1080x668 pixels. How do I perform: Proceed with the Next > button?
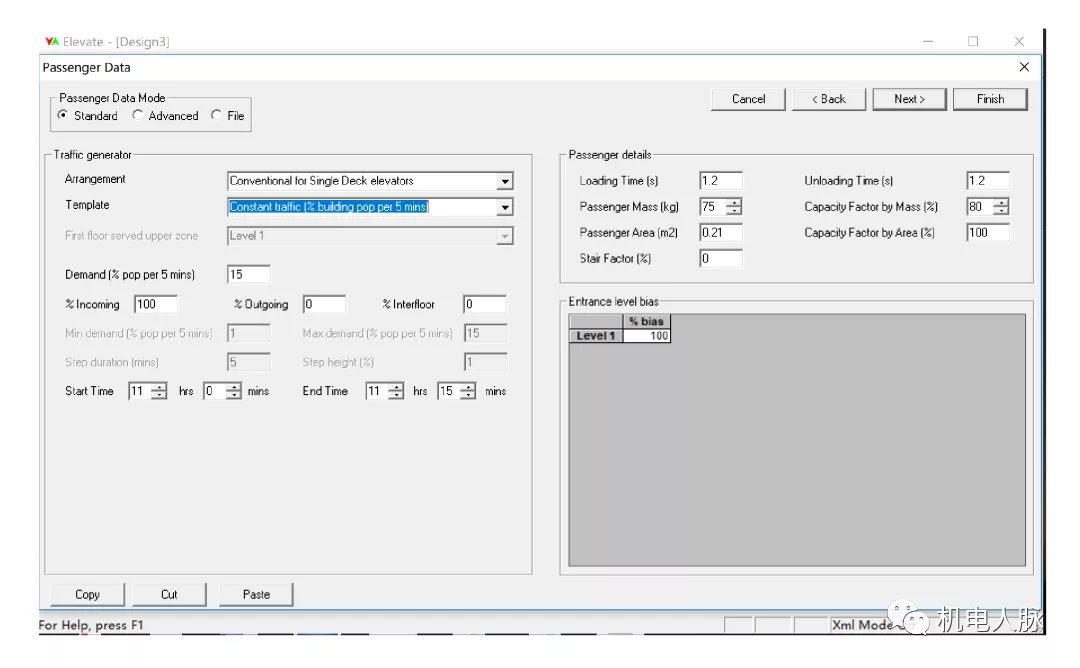point(909,99)
